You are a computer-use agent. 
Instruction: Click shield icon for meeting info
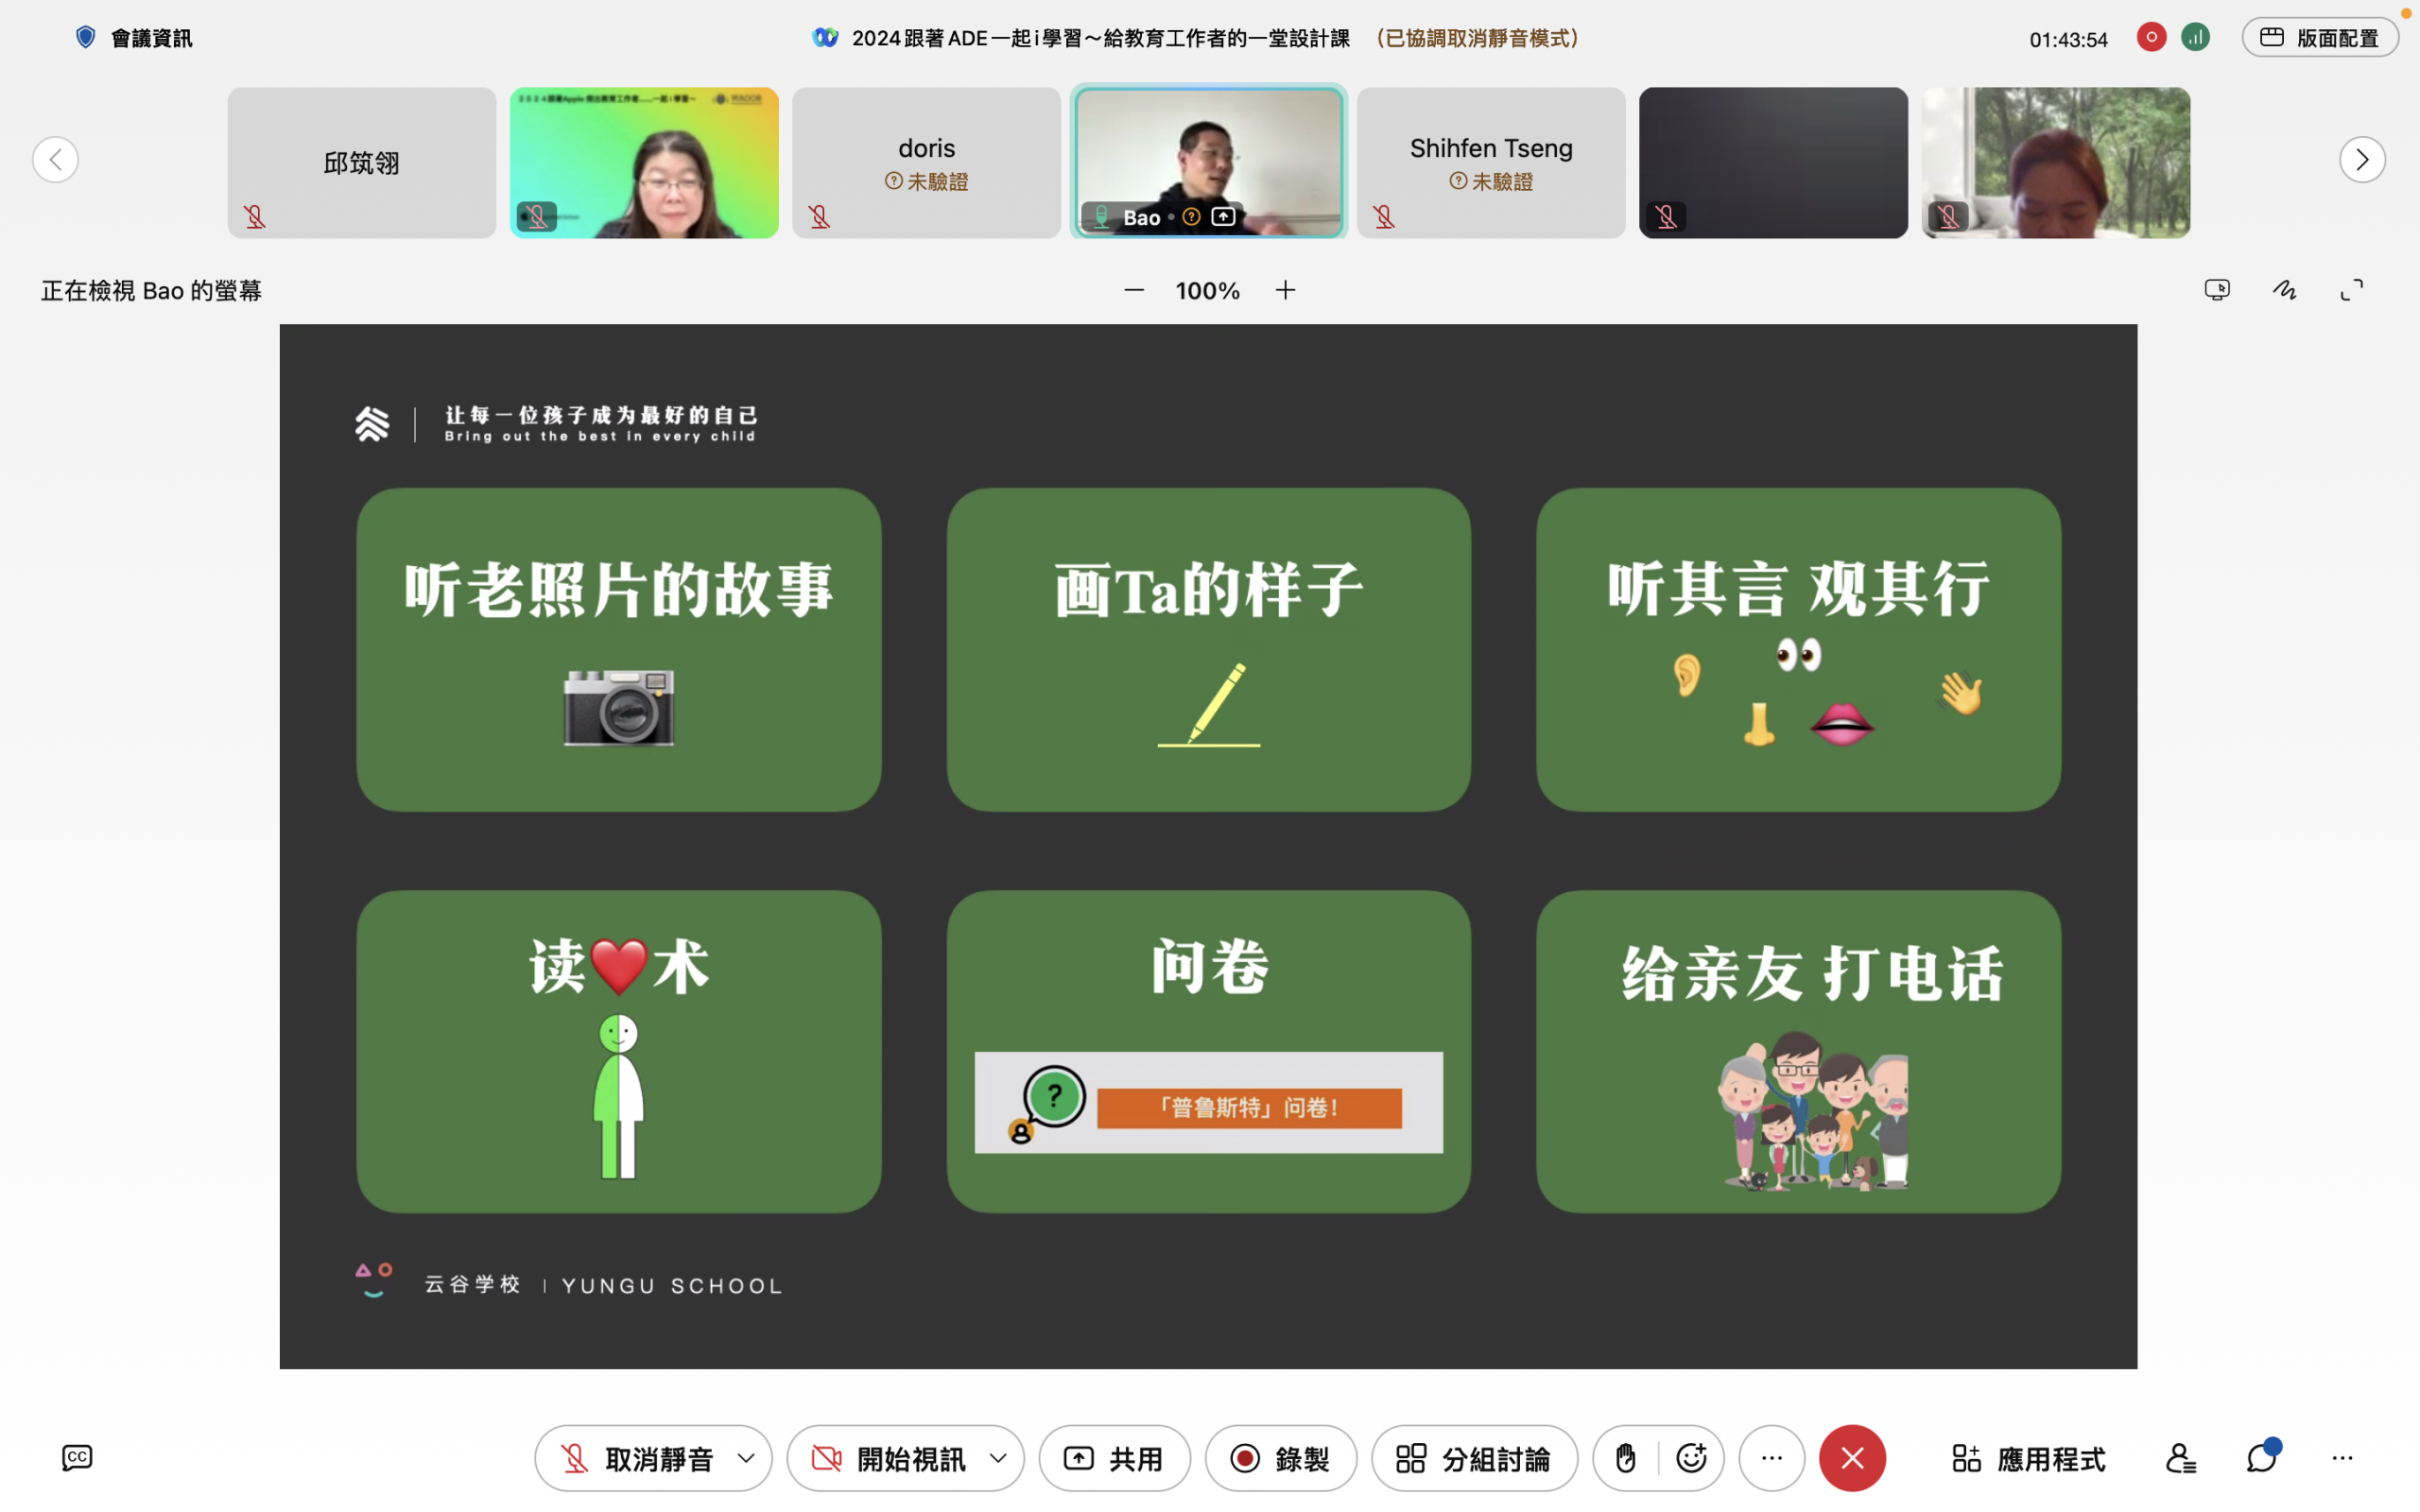[x=86, y=38]
